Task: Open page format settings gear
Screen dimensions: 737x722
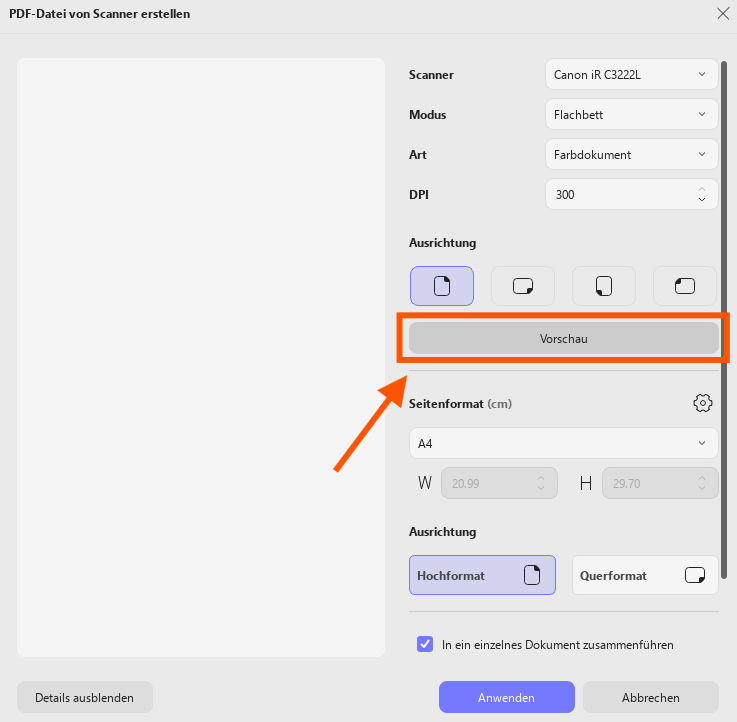Action: tap(702, 403)
